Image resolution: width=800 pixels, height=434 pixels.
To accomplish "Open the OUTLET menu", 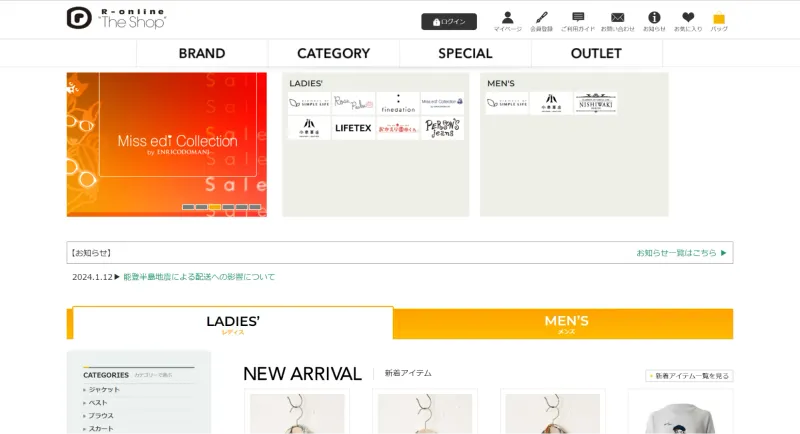I will click(596, 53).
